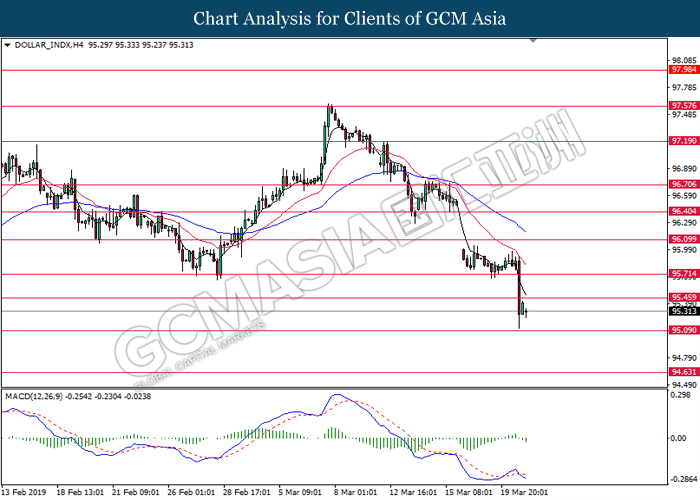Click the 26 Feb 01:01 time label

[x=191, y=492]
